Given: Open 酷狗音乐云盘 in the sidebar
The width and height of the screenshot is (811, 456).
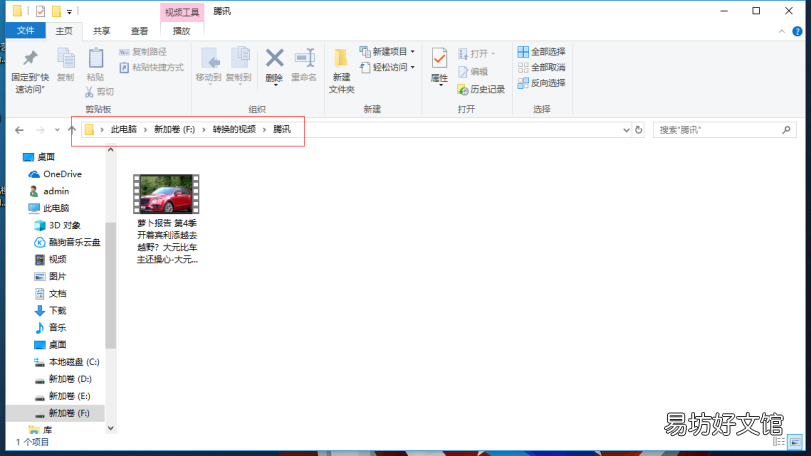Looking at the screenshot, I should pos(67,242).
